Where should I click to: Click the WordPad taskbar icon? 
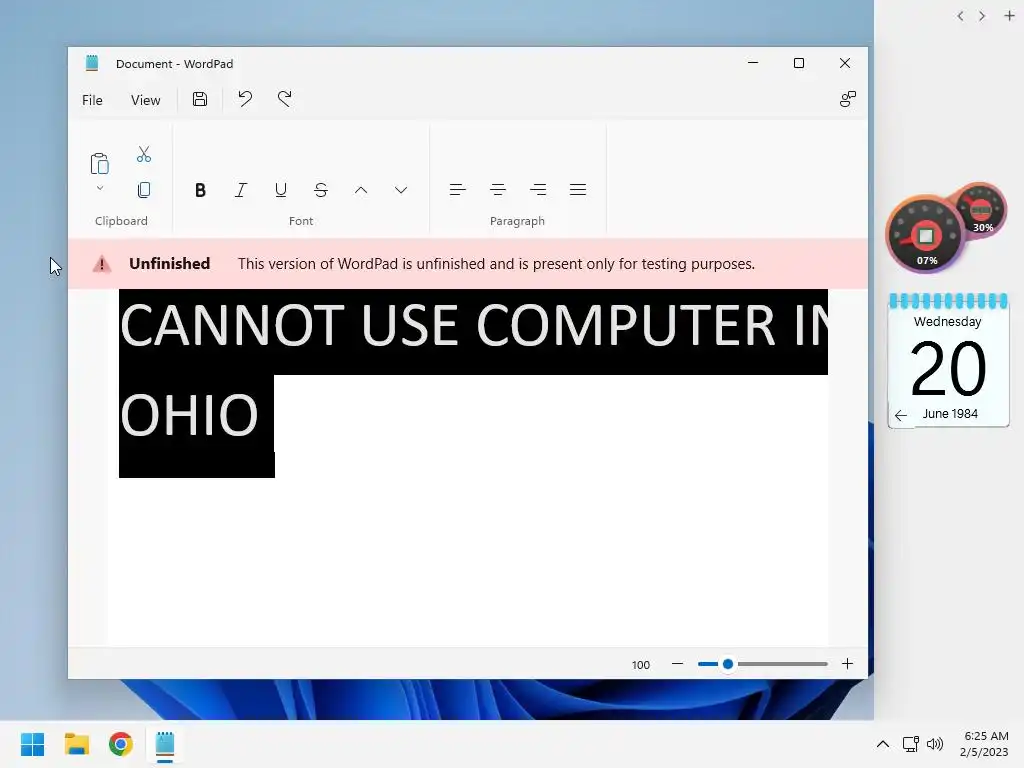point(165,744)
